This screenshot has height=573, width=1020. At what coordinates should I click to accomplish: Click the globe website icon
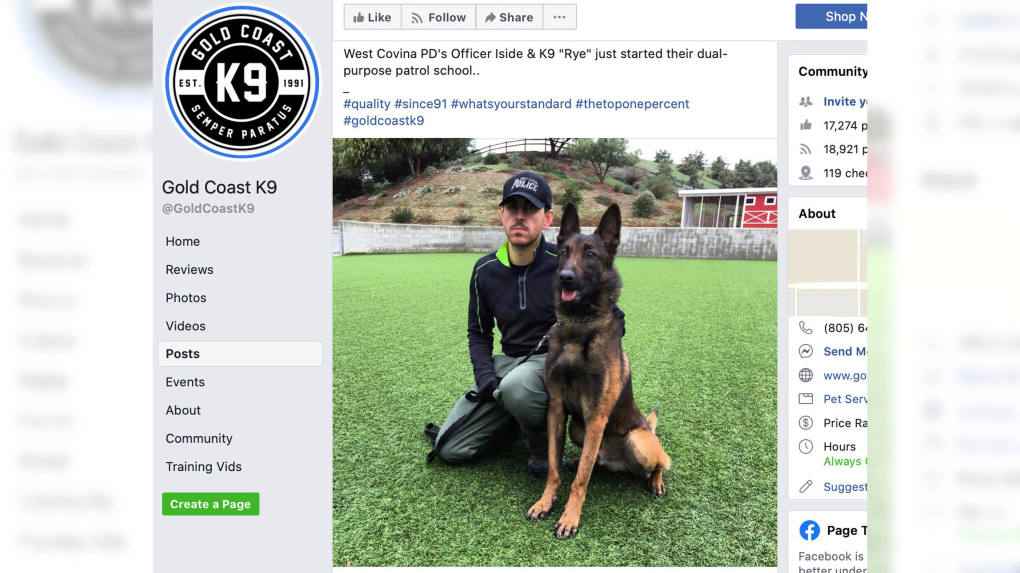coord(806,375)
